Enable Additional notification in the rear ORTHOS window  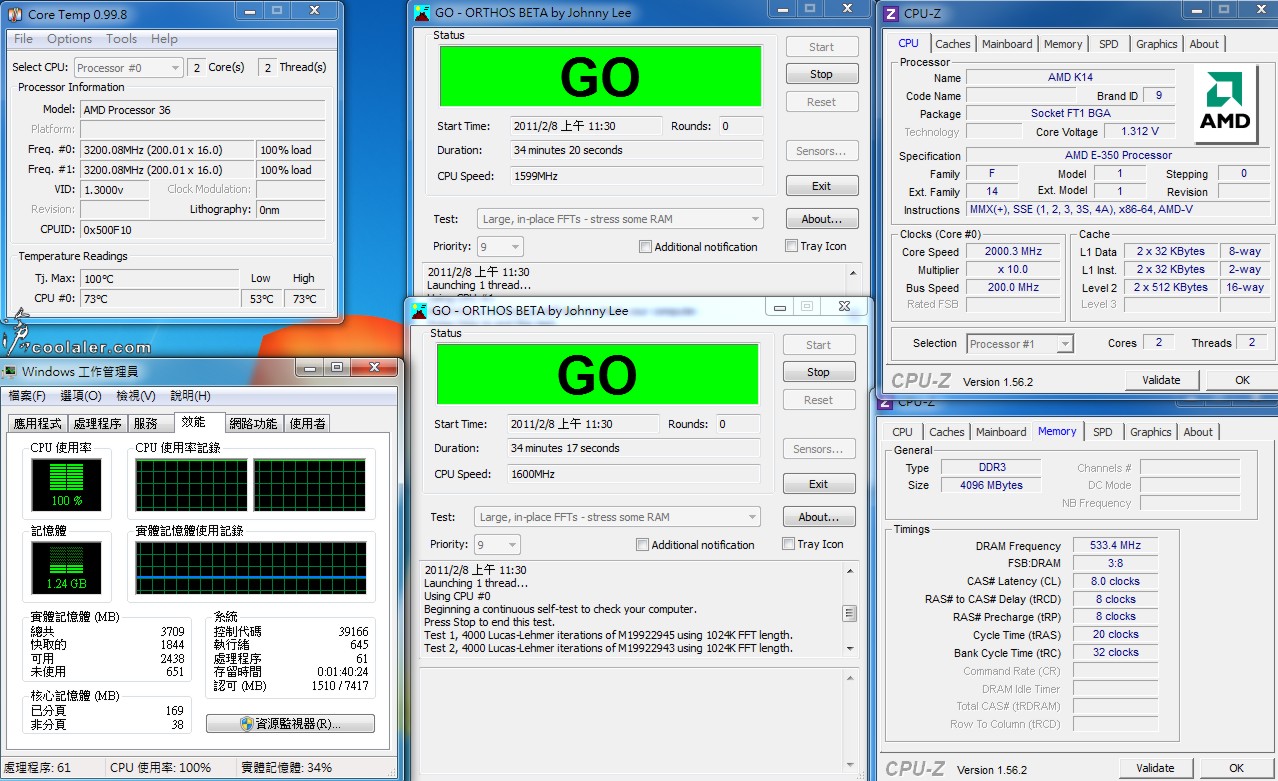(x=645, y=247)
